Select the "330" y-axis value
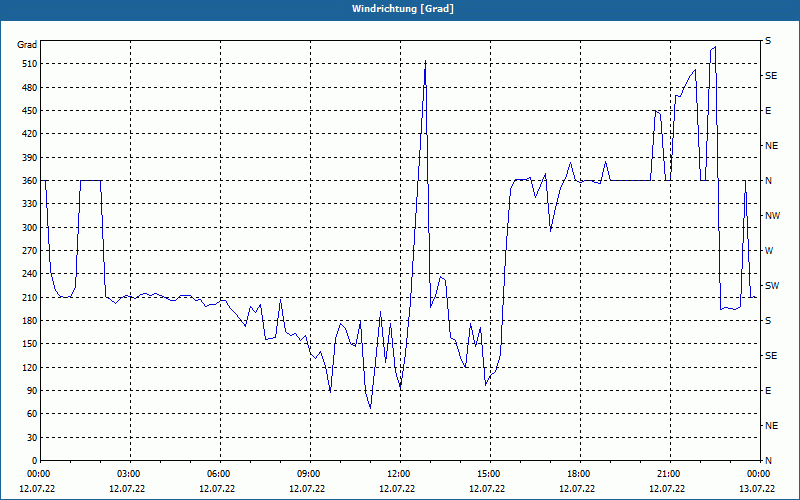The image size is (800, 500). (x=30, y=204)
